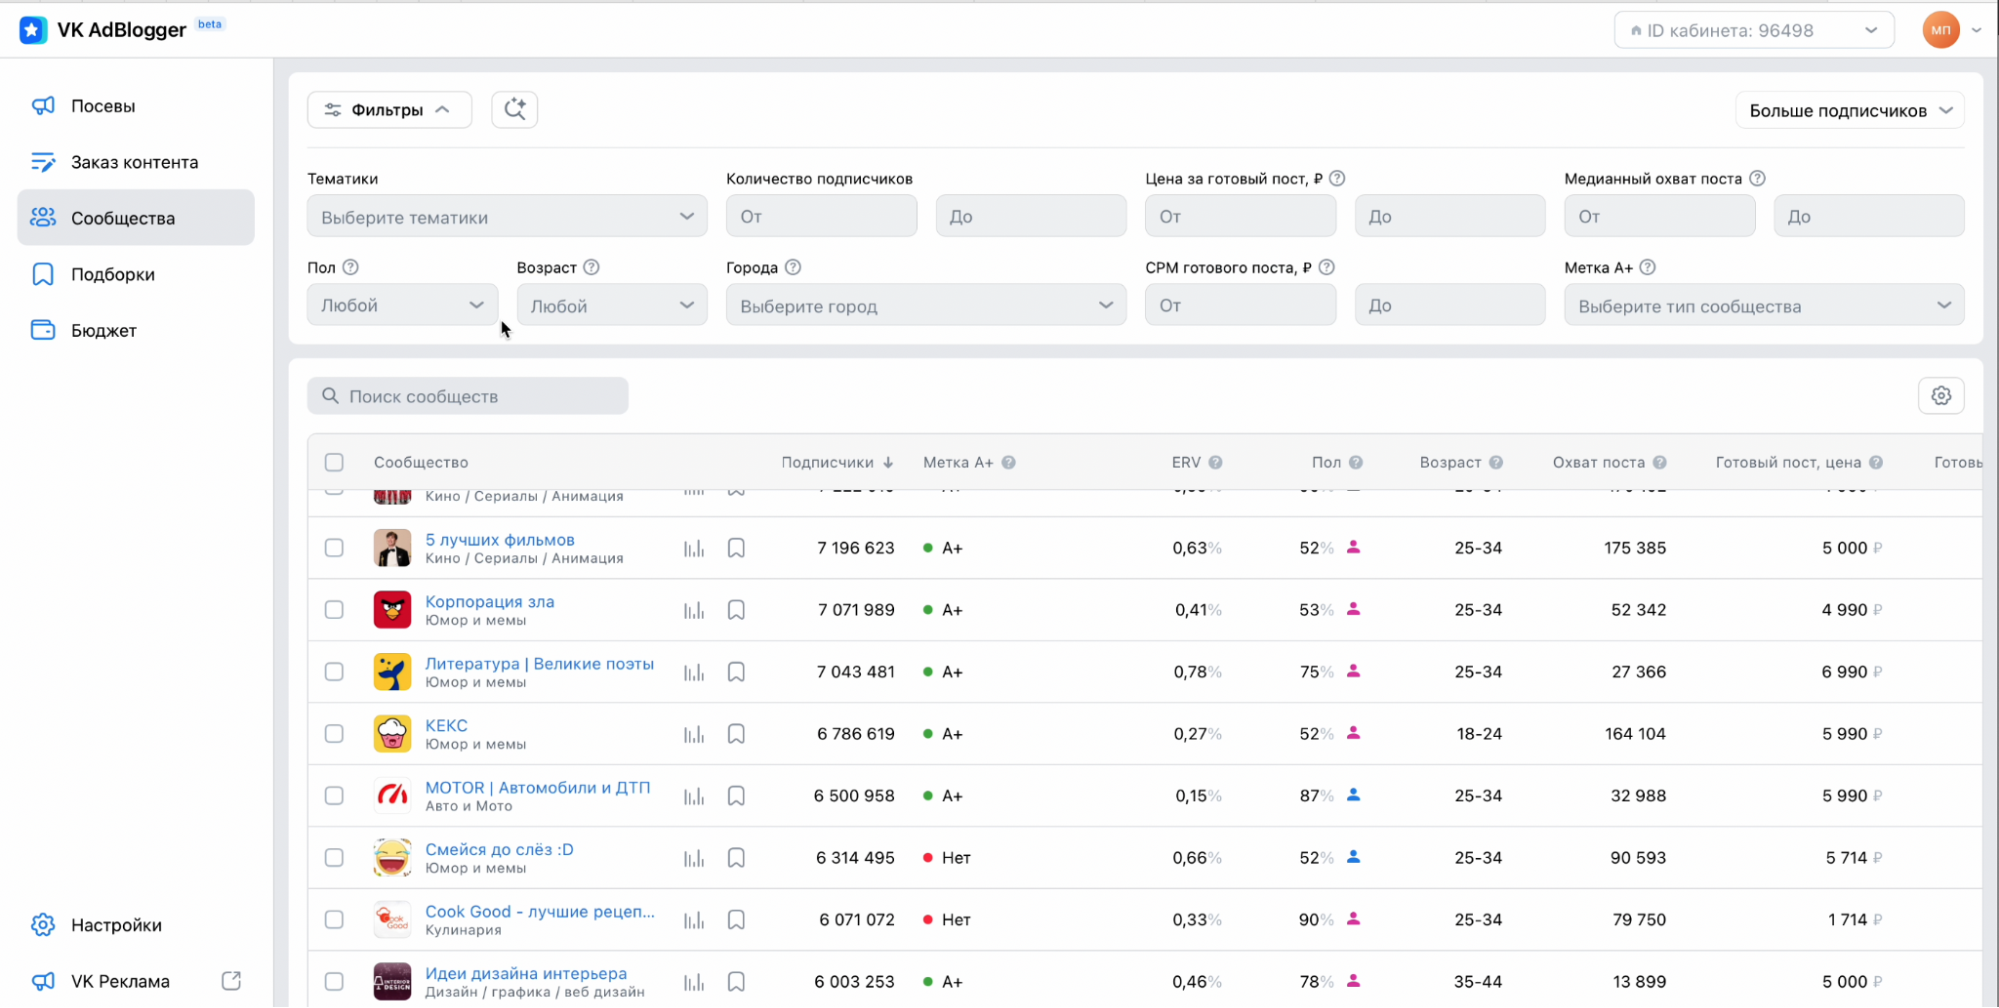Check the 5 лучших фильмов row

point(334,548)
